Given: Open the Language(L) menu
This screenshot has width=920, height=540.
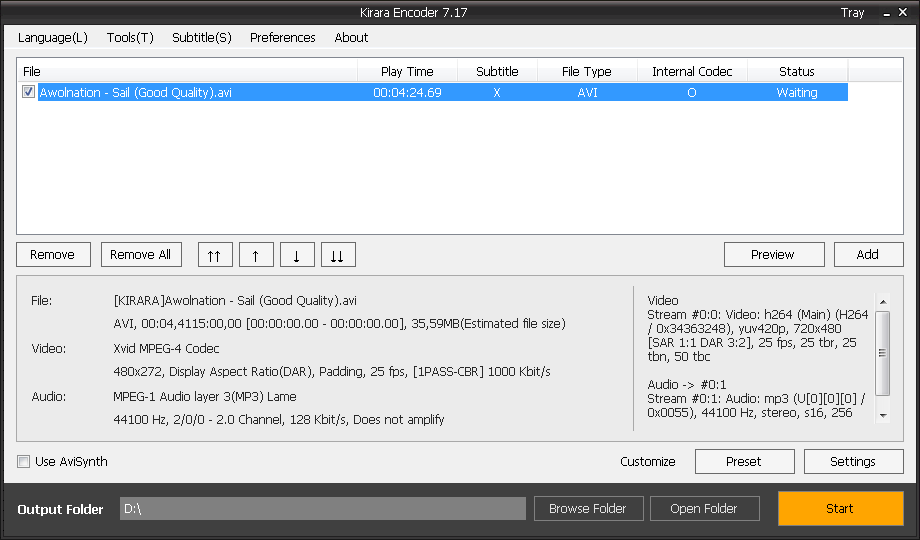Looking at the screenshot, I should tap(53, 38).
